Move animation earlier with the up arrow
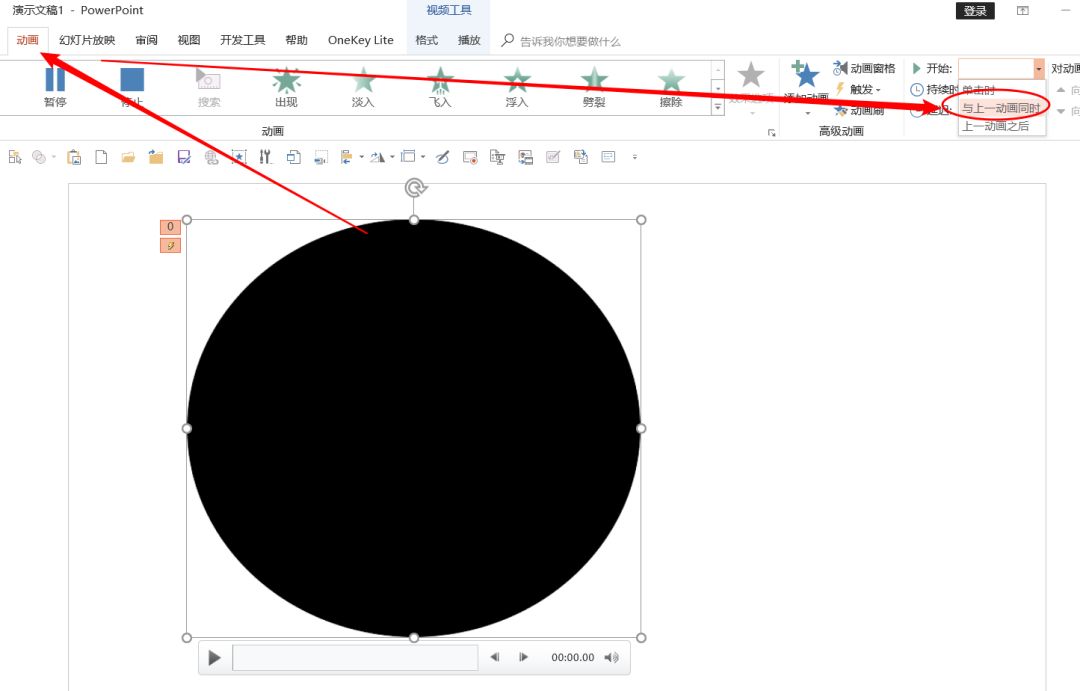Image resolution: width=1080 pixels, height=691 pixels. 1061,90
